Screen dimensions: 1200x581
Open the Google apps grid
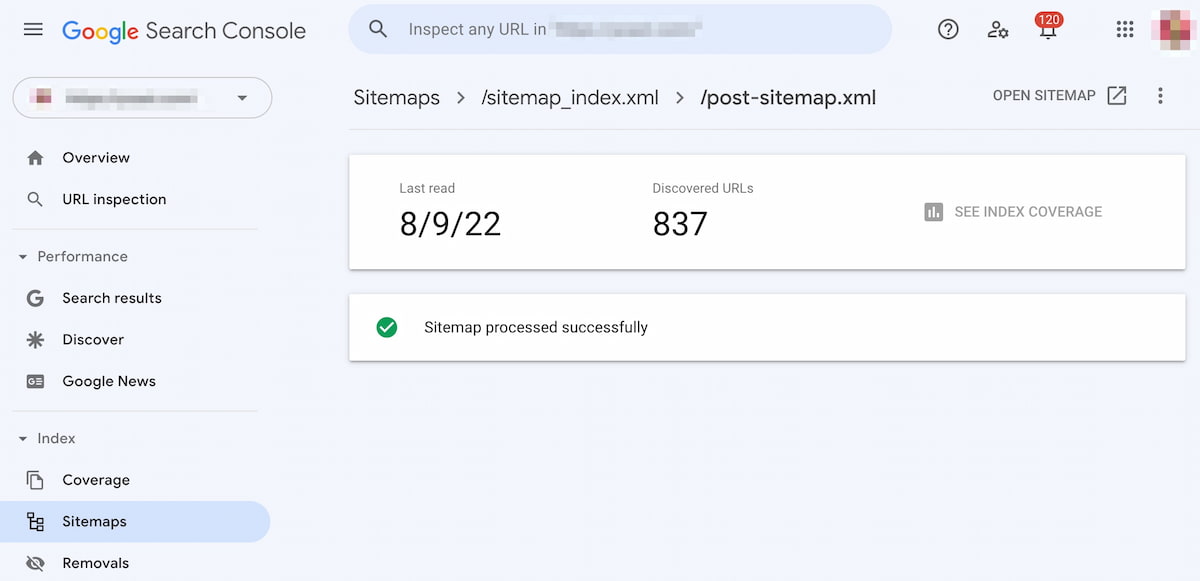(x=1125, y=30)
